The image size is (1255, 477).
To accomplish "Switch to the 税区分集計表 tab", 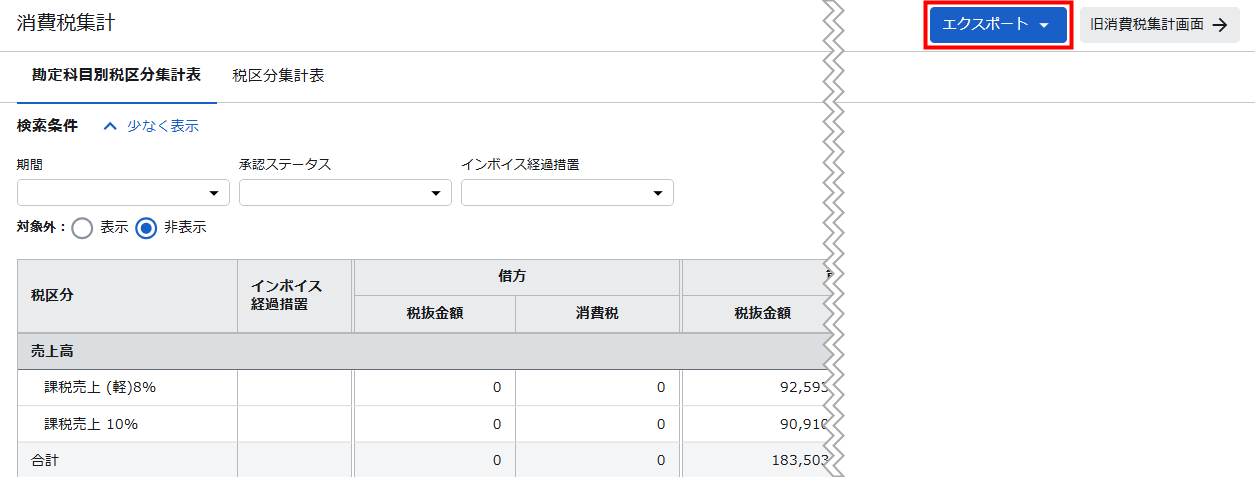I will click(x=278, y=76).
